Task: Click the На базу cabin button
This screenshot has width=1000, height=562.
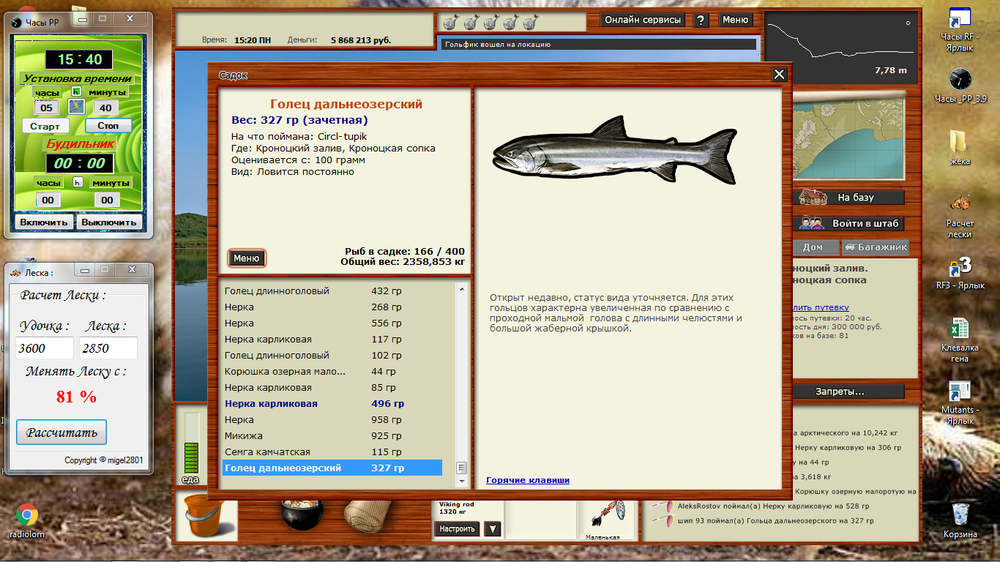Action: click(x=851, y=198)
